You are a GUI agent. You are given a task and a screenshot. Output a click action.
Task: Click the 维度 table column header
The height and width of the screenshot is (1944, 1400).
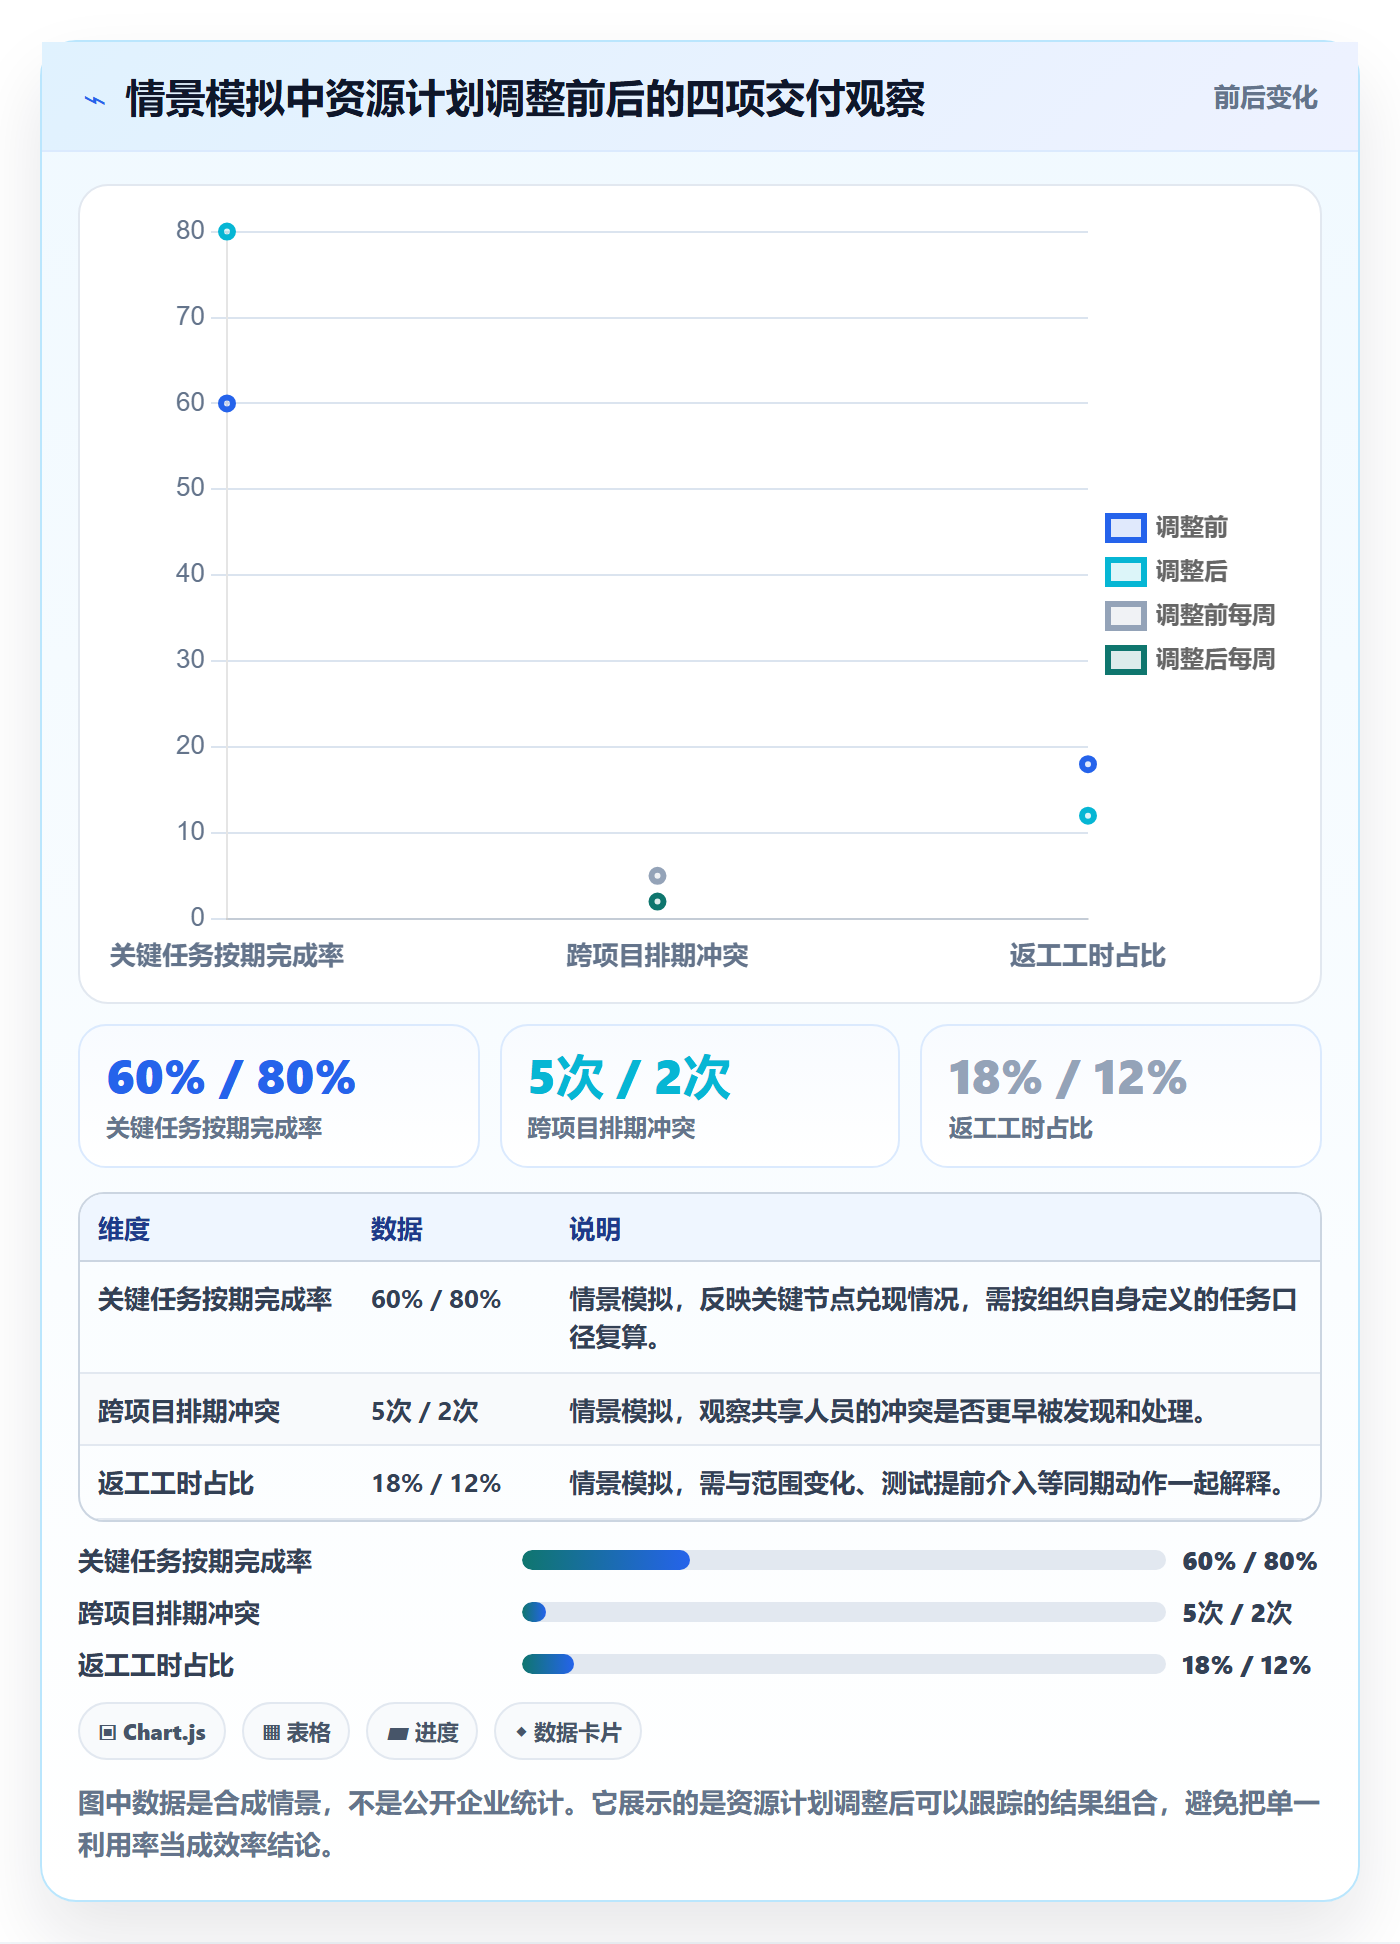tap(124, 1229)
